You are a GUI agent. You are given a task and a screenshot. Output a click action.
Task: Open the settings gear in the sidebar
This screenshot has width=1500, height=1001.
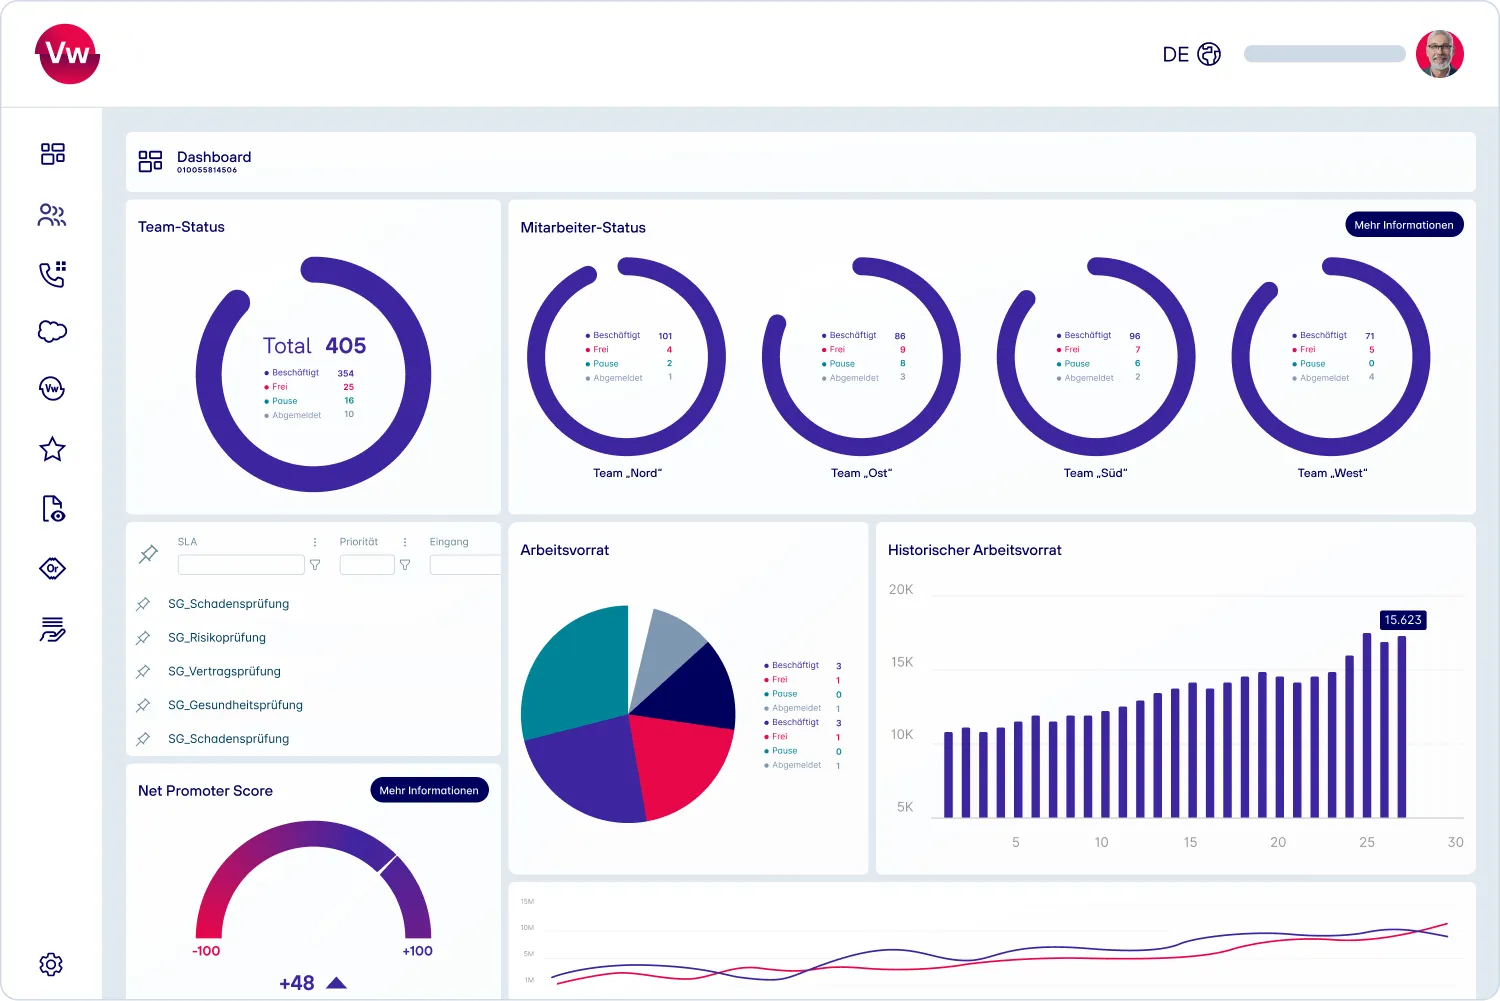[51, 964]
